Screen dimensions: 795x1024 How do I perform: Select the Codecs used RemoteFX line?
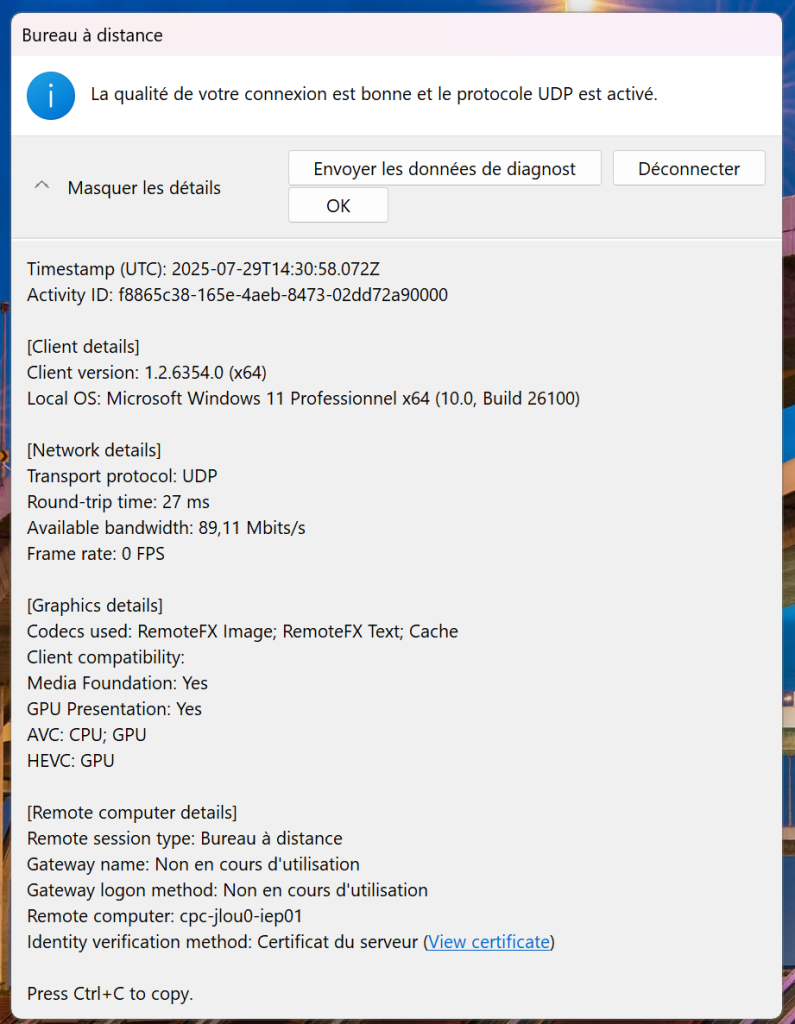coord(242,632)
